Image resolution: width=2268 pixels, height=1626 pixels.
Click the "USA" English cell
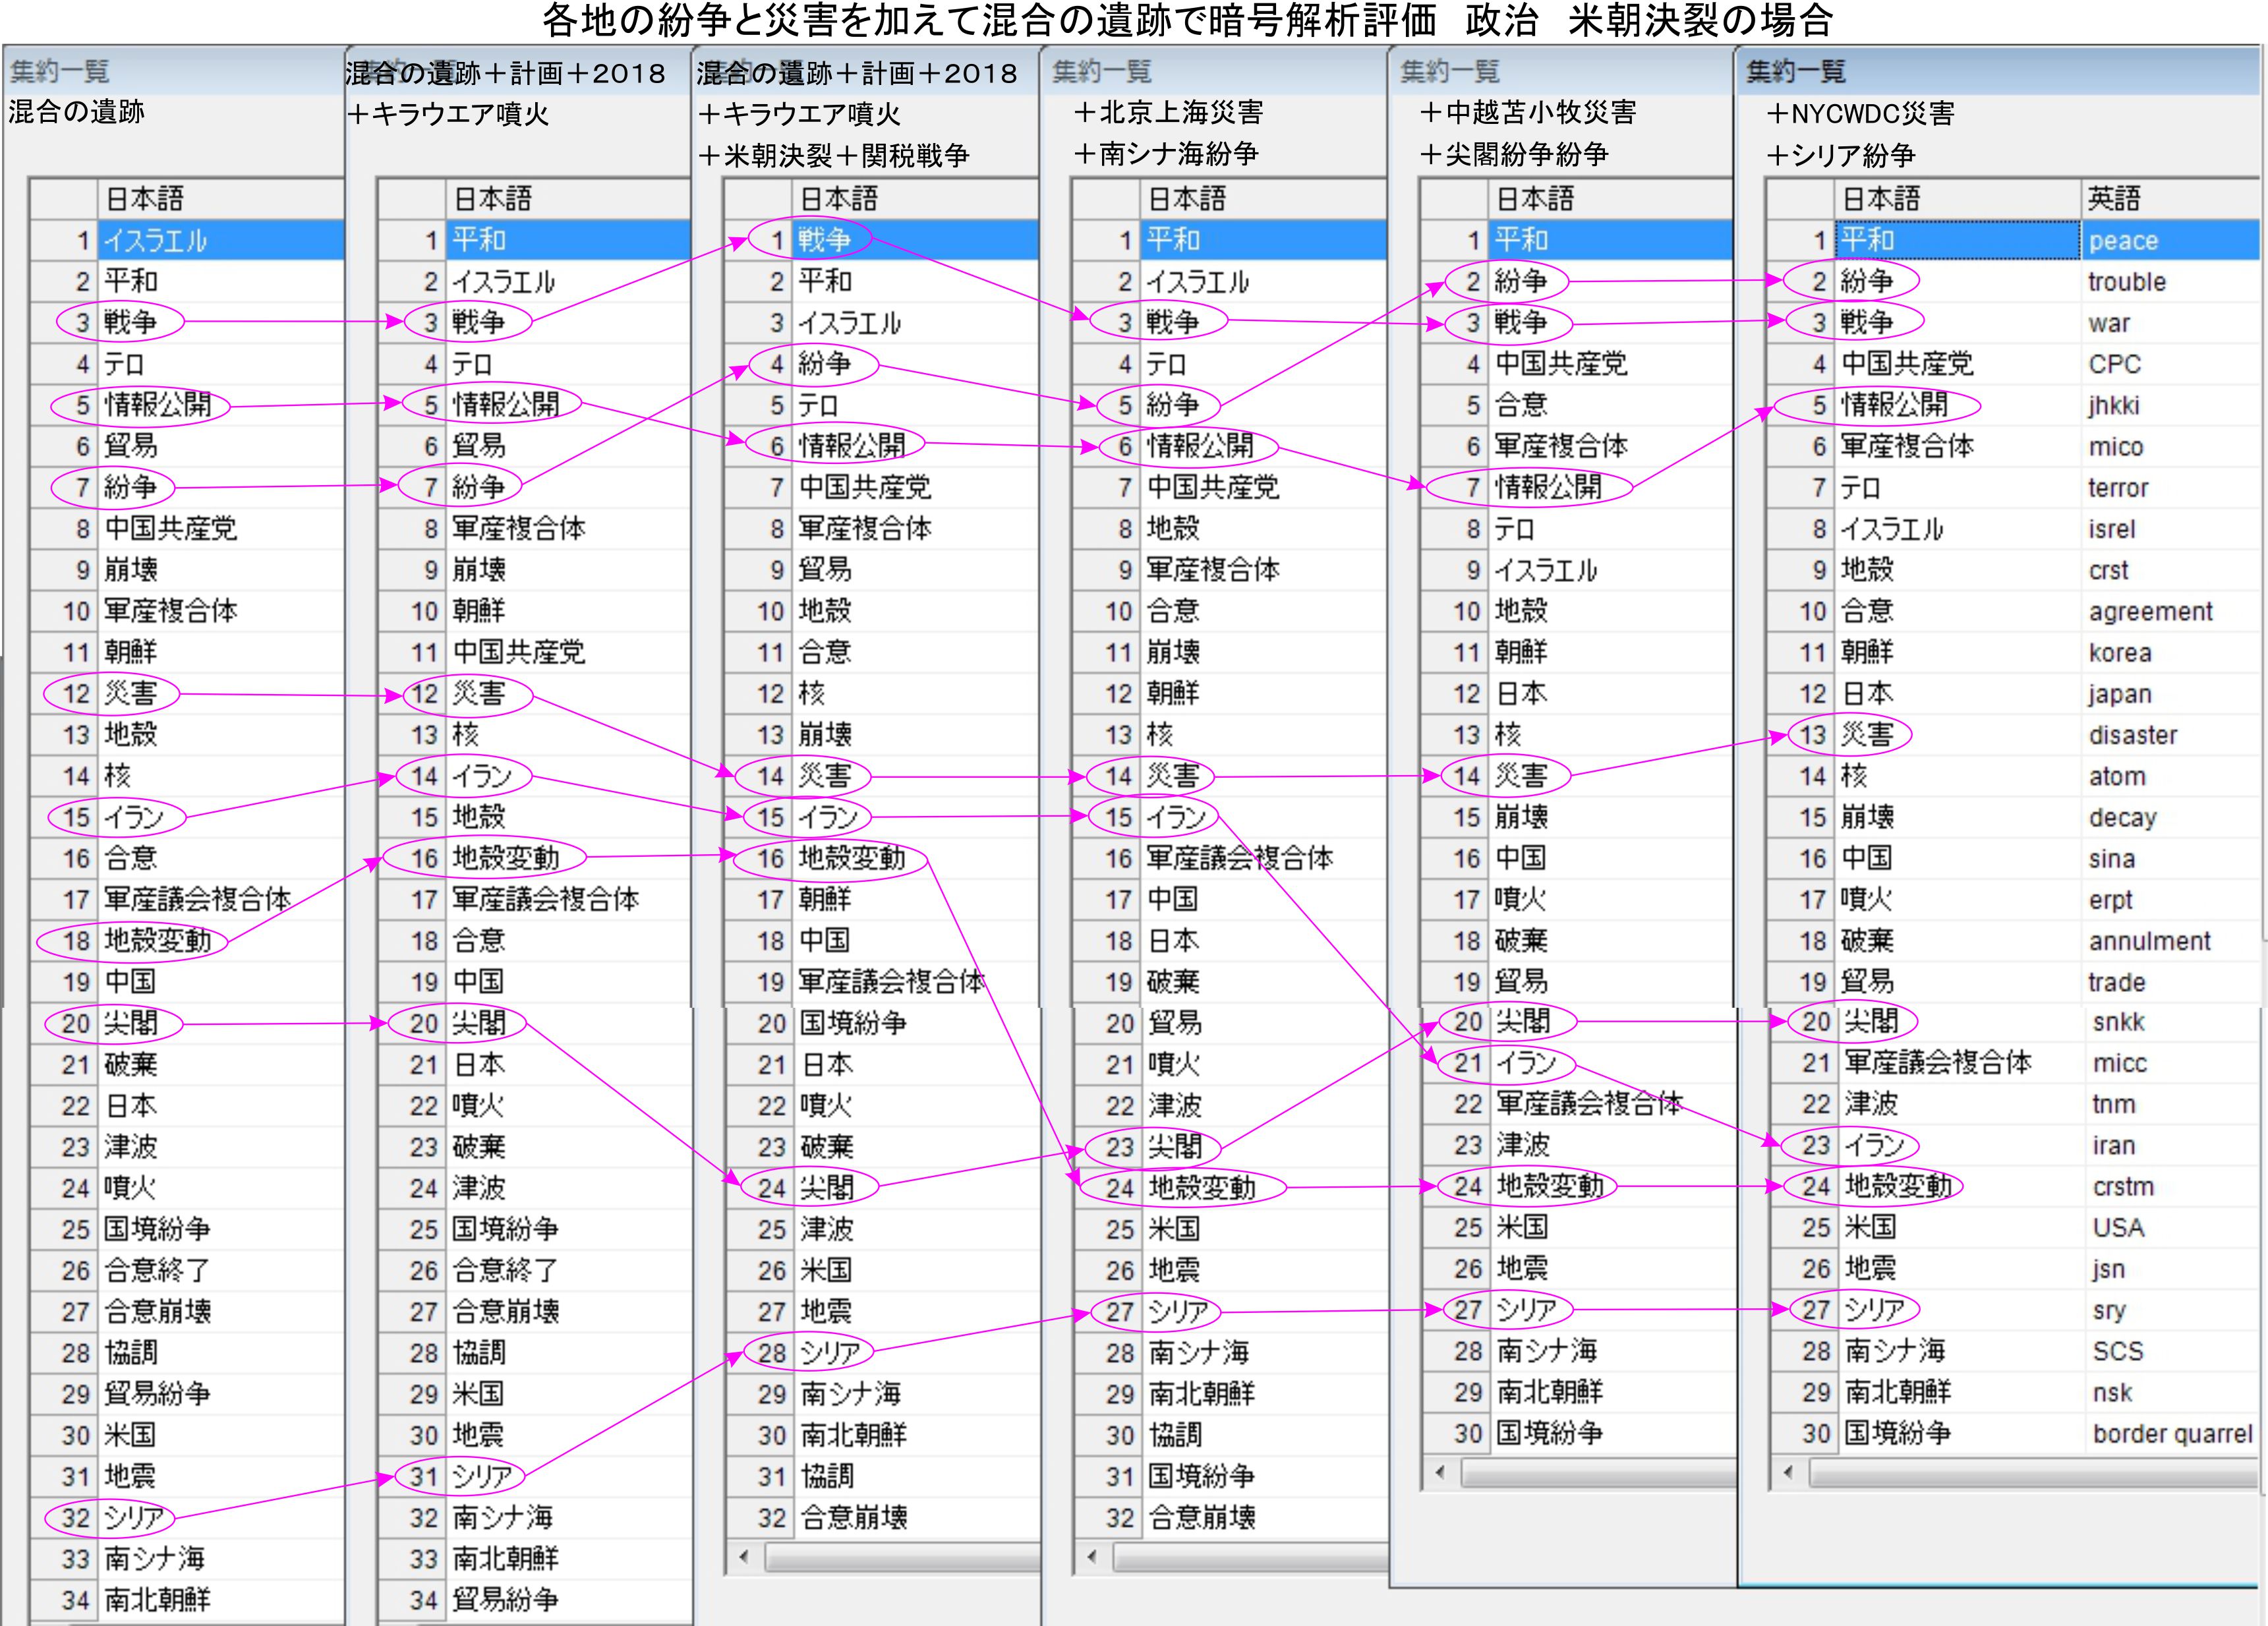coord(2118,1227)
